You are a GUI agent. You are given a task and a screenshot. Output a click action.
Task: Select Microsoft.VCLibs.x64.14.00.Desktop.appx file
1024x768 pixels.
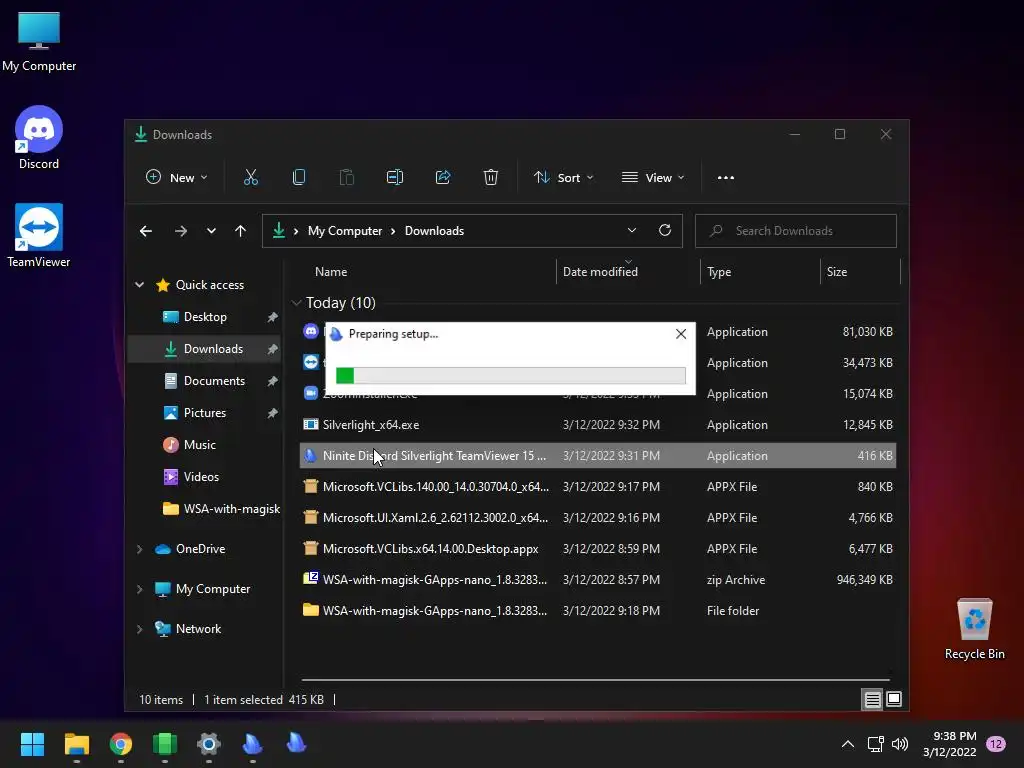click(x=598, y=549)
